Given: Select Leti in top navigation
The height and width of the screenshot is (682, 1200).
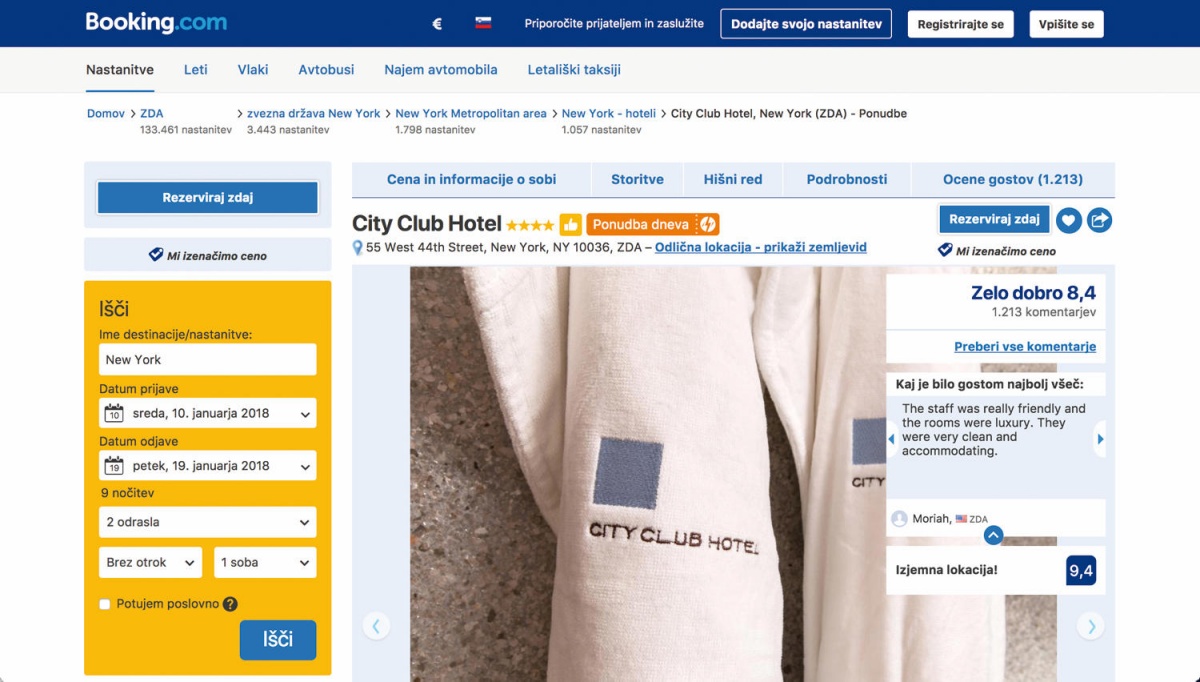Looking at the screenshot, I should (x=196, y=70).
